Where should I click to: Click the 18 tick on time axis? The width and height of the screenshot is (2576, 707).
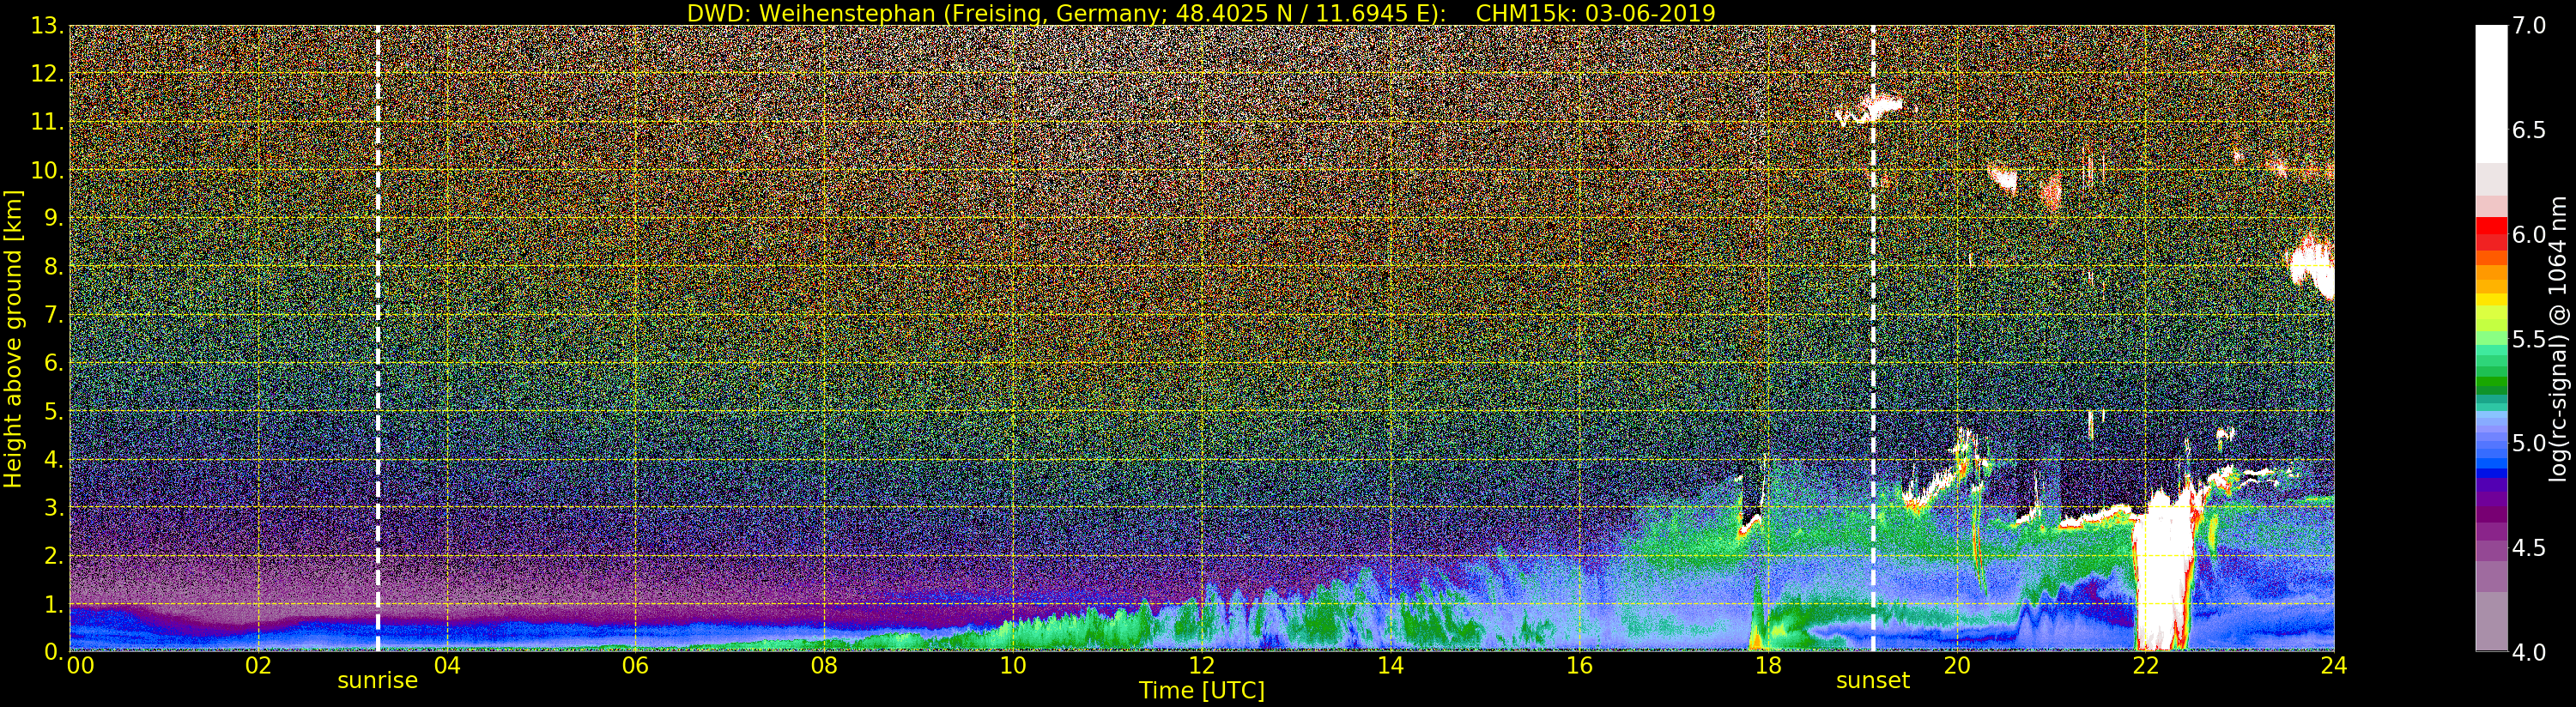[1768, 665]
